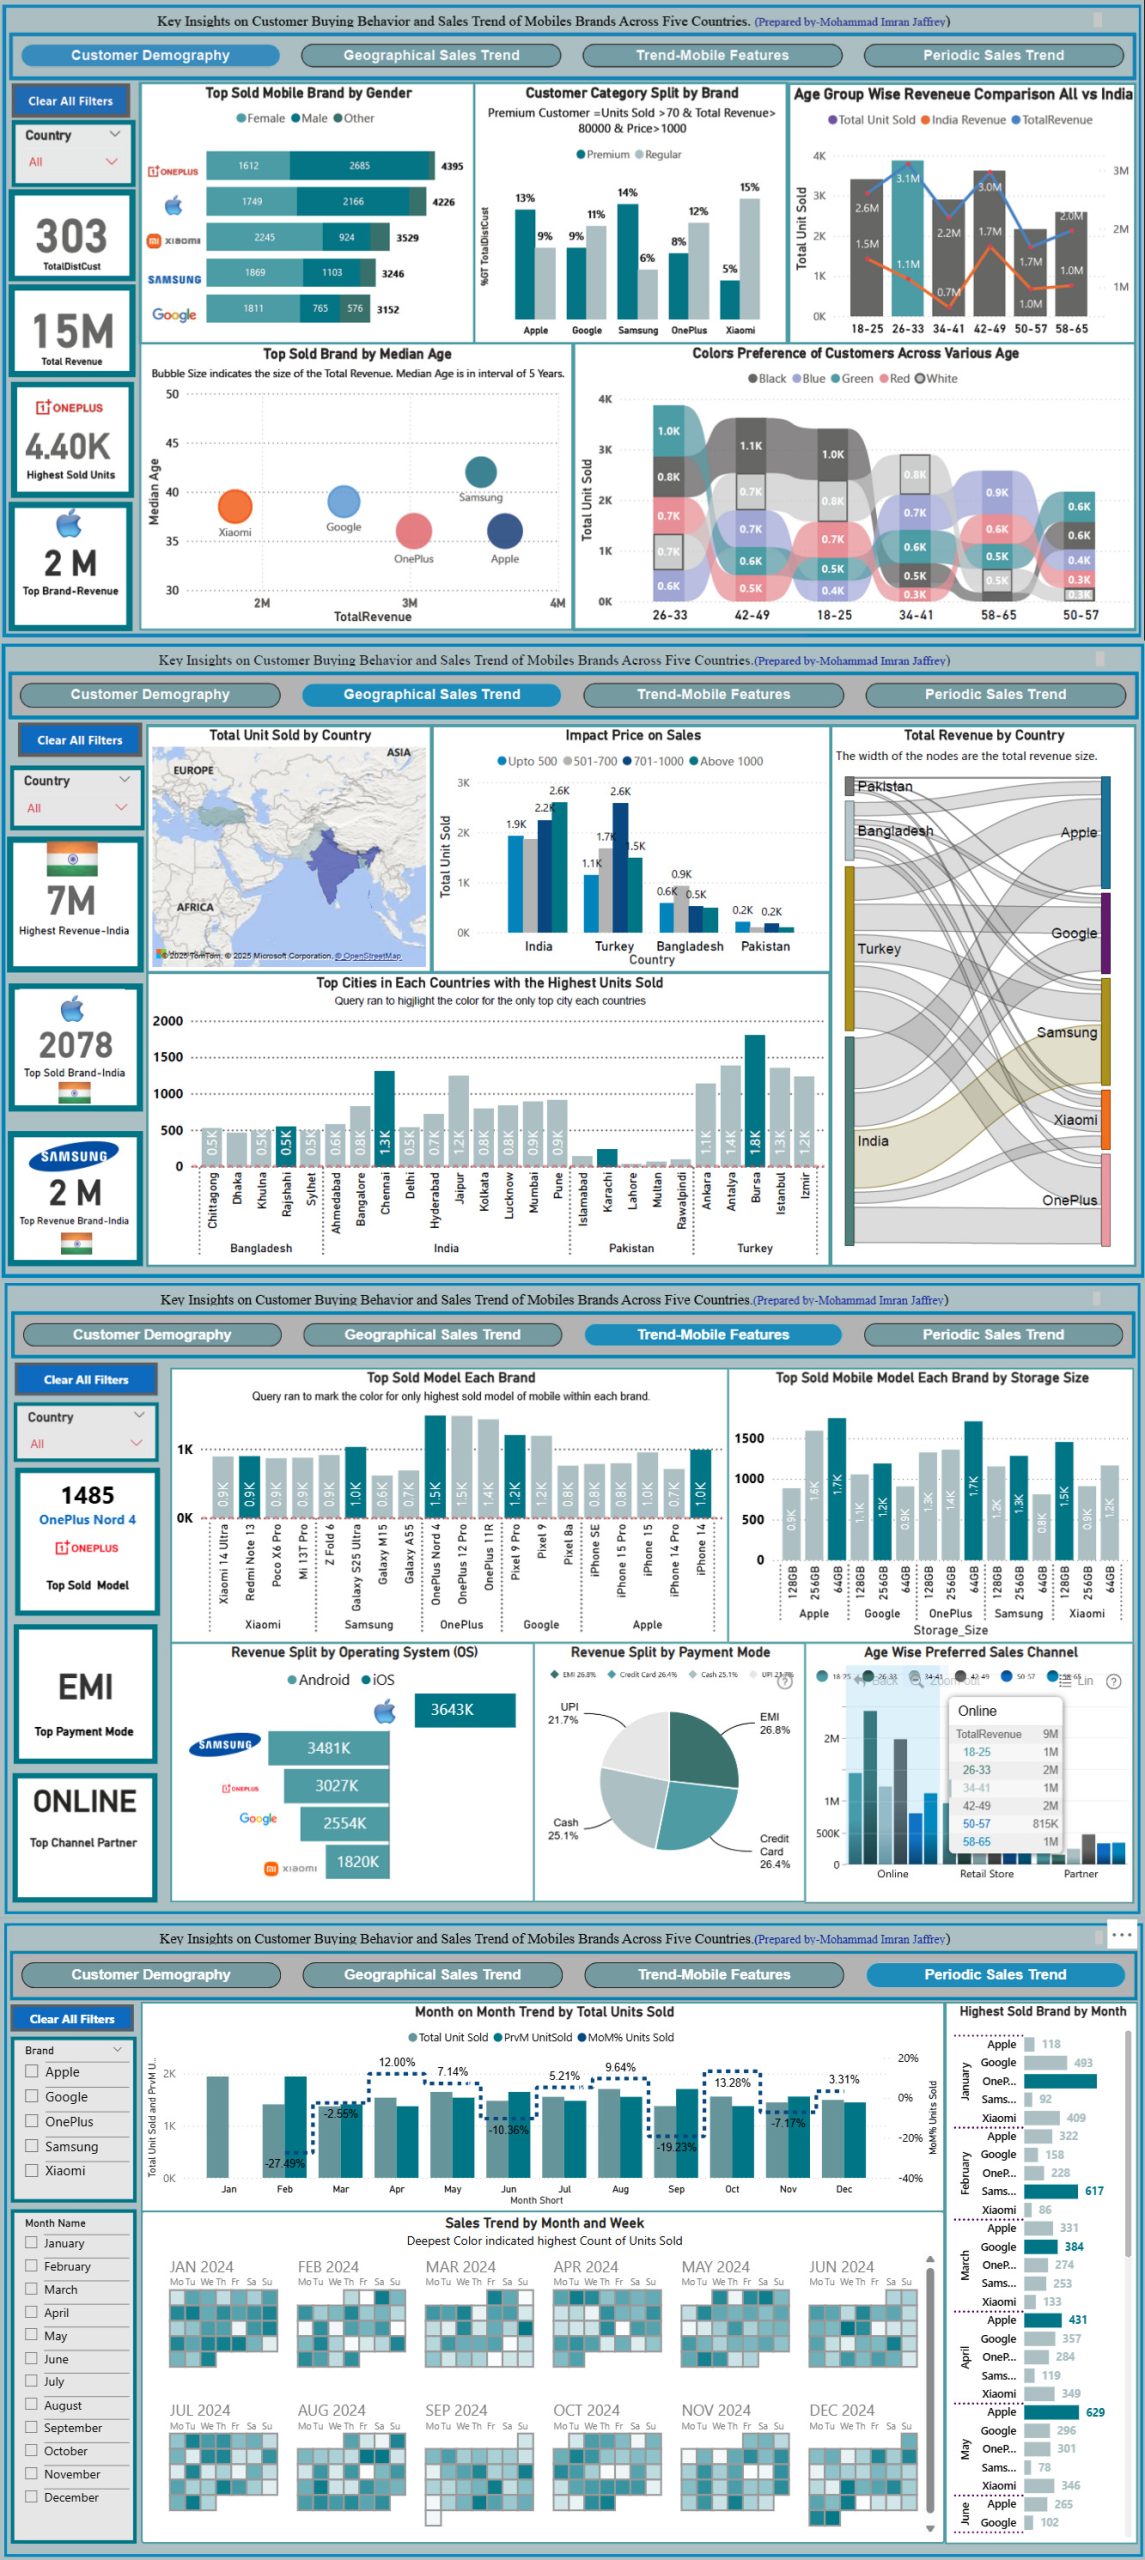The image size is (1145, 2560).
Task: Check January in Month Name slicer
Action: click(32, 2243)
